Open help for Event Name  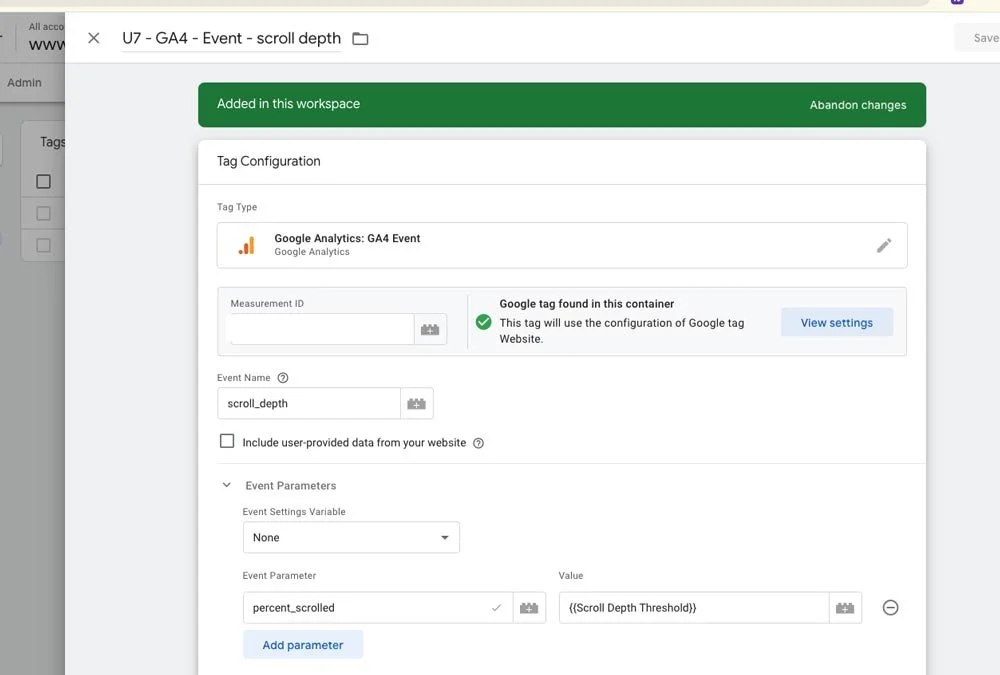pyautogui.click(x=283, y=378)
